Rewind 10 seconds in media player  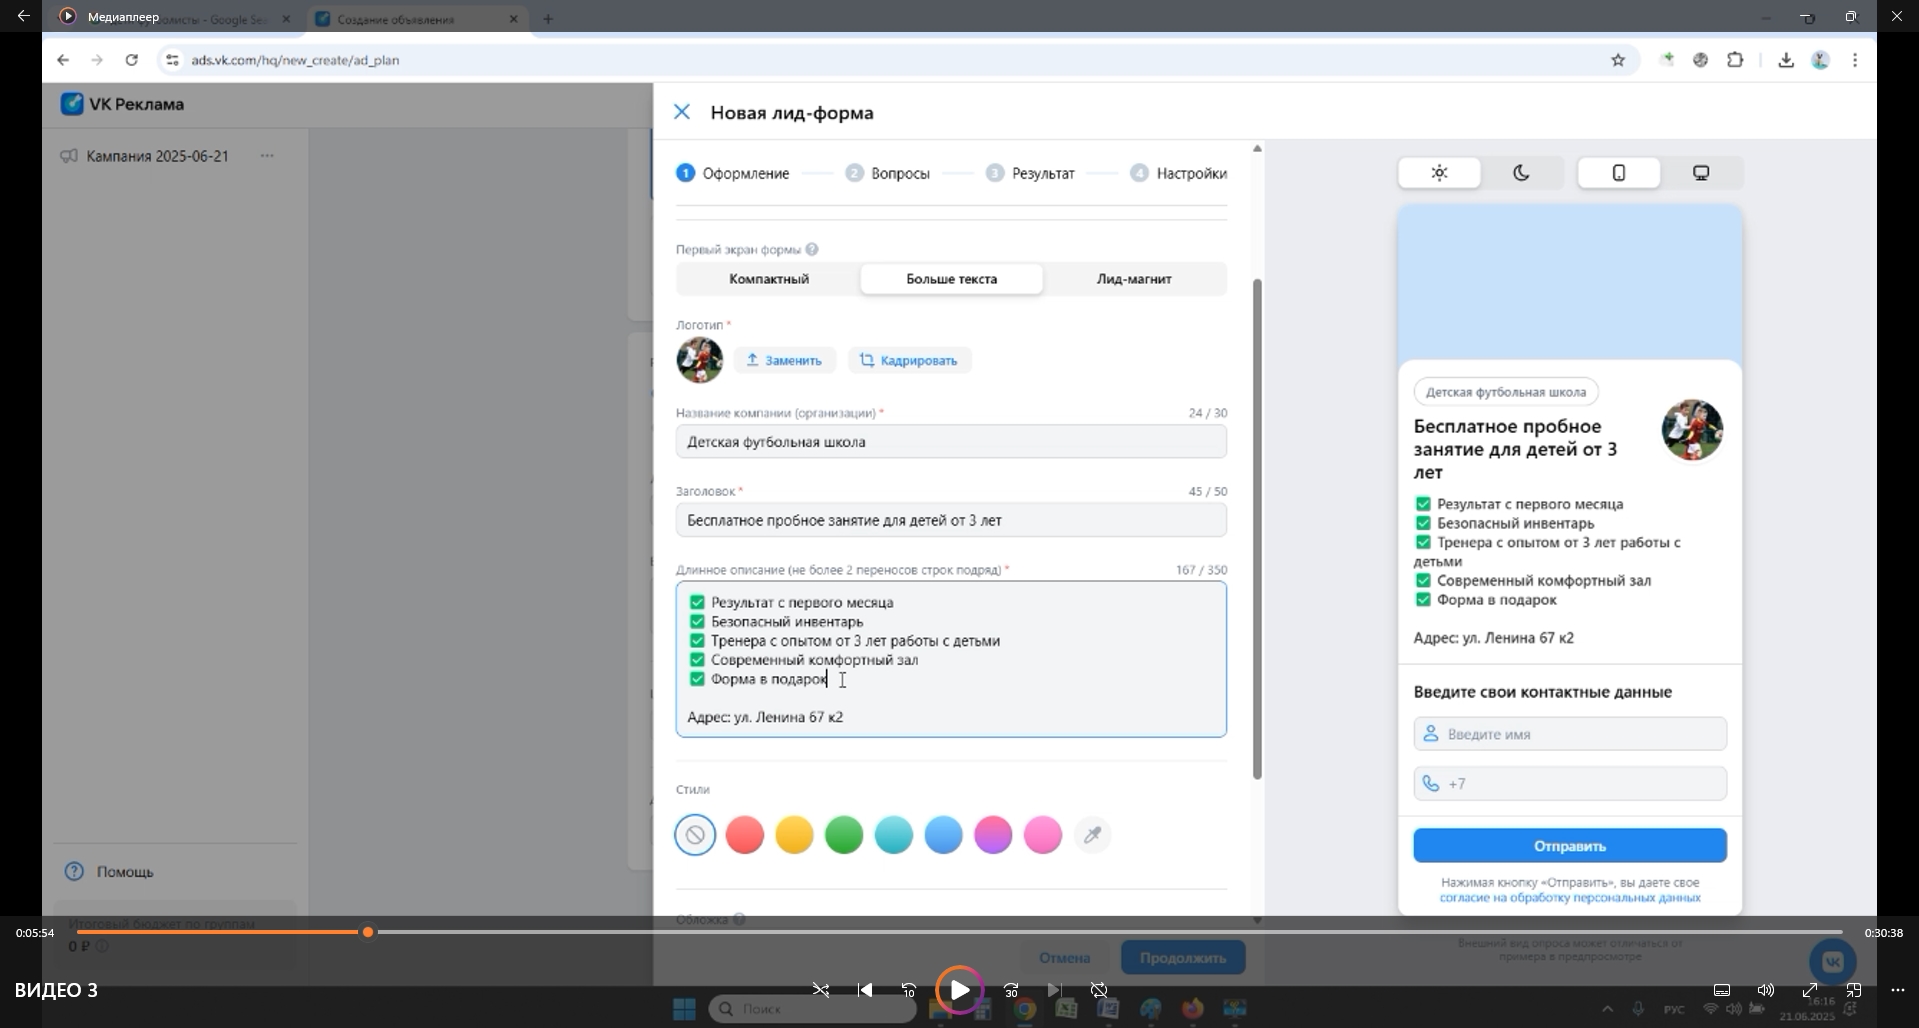click(909, 990)
